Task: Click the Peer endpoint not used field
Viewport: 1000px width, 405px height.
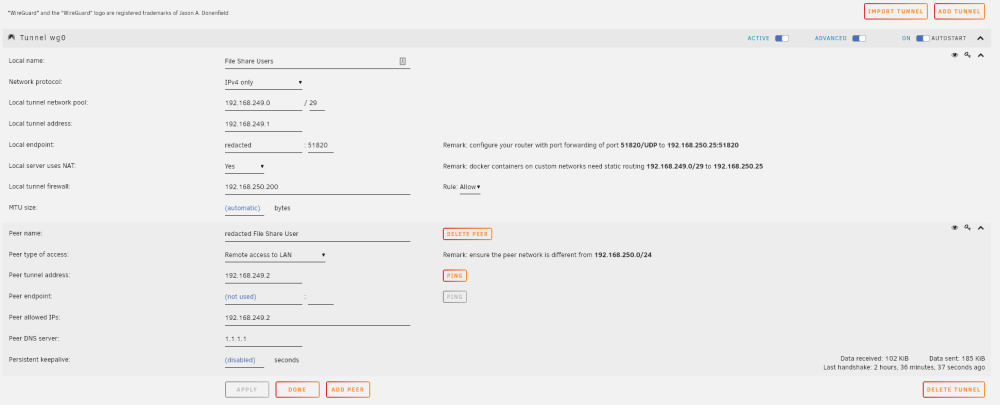Action: pos(263,297)
